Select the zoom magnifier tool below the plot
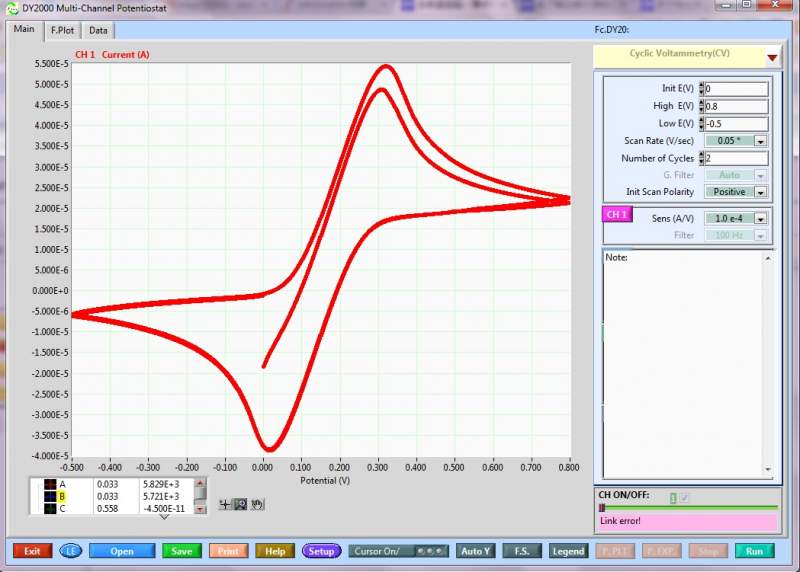Image resolution: width=800 pixels, height=572 pixels. click(x=240, y=505)
